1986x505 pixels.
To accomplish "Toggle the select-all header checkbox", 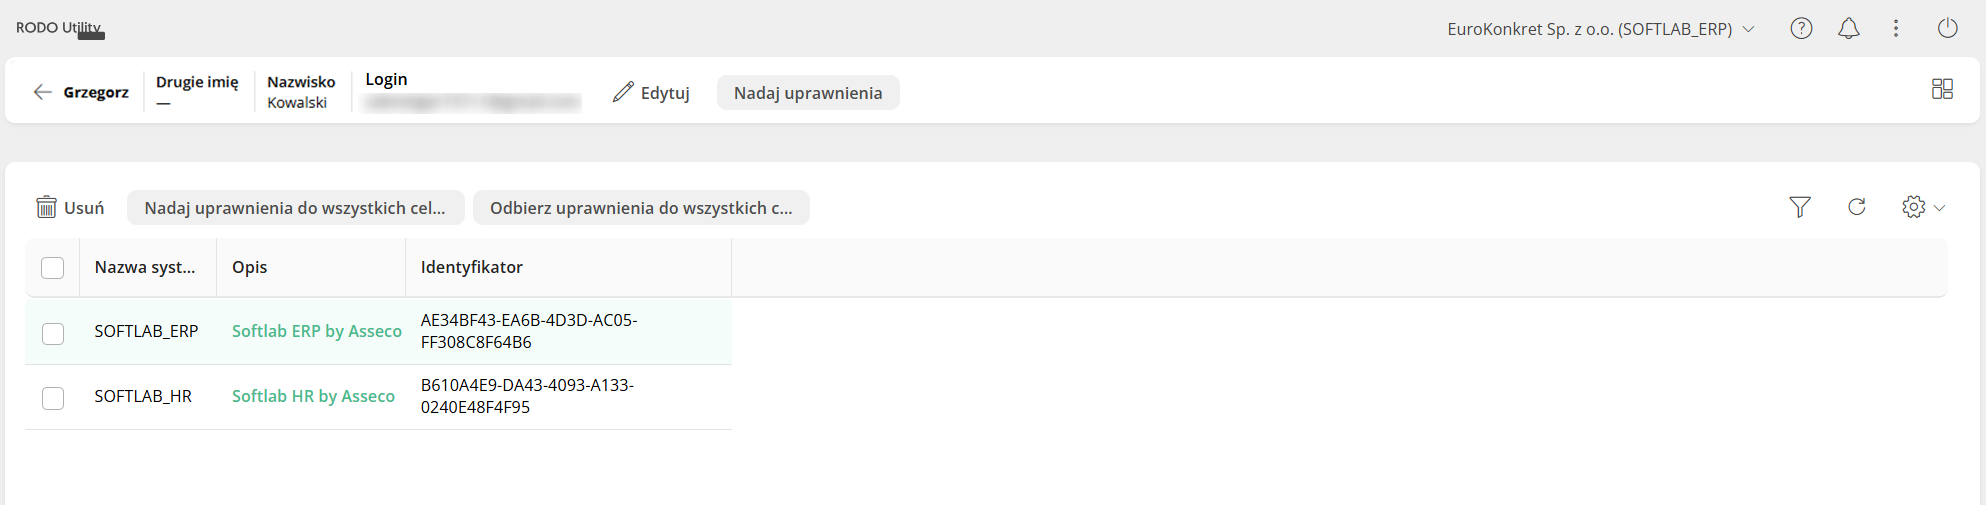I will (x=53, y=268).
